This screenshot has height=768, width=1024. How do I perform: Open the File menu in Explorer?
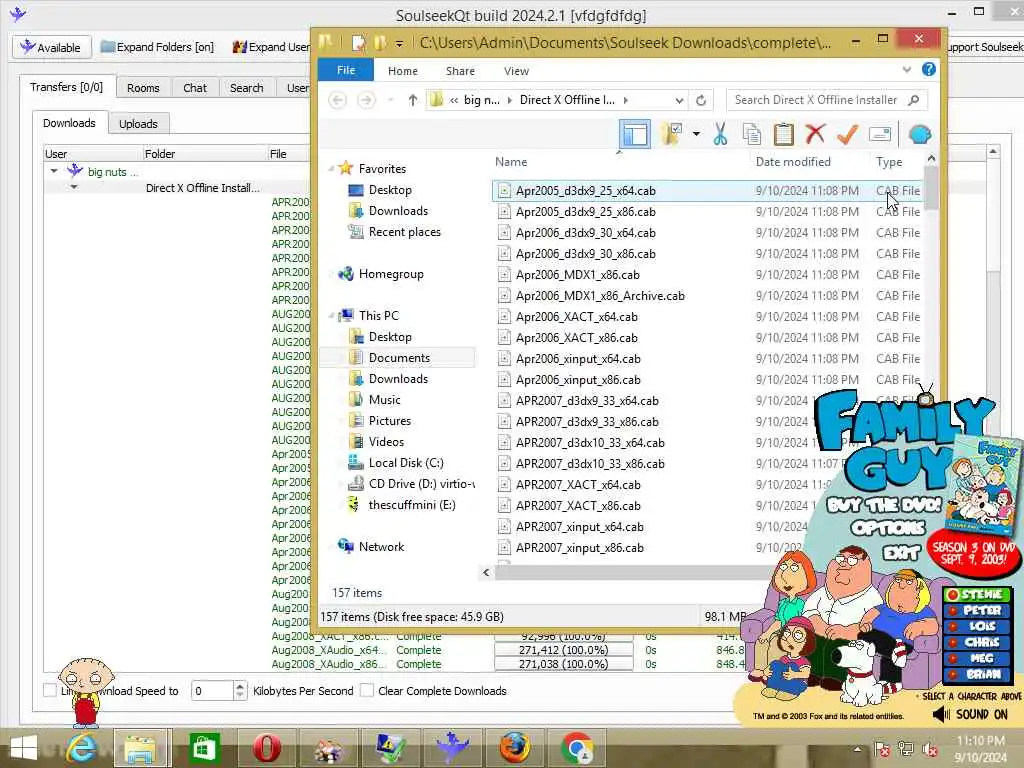[x=345, y=70]
